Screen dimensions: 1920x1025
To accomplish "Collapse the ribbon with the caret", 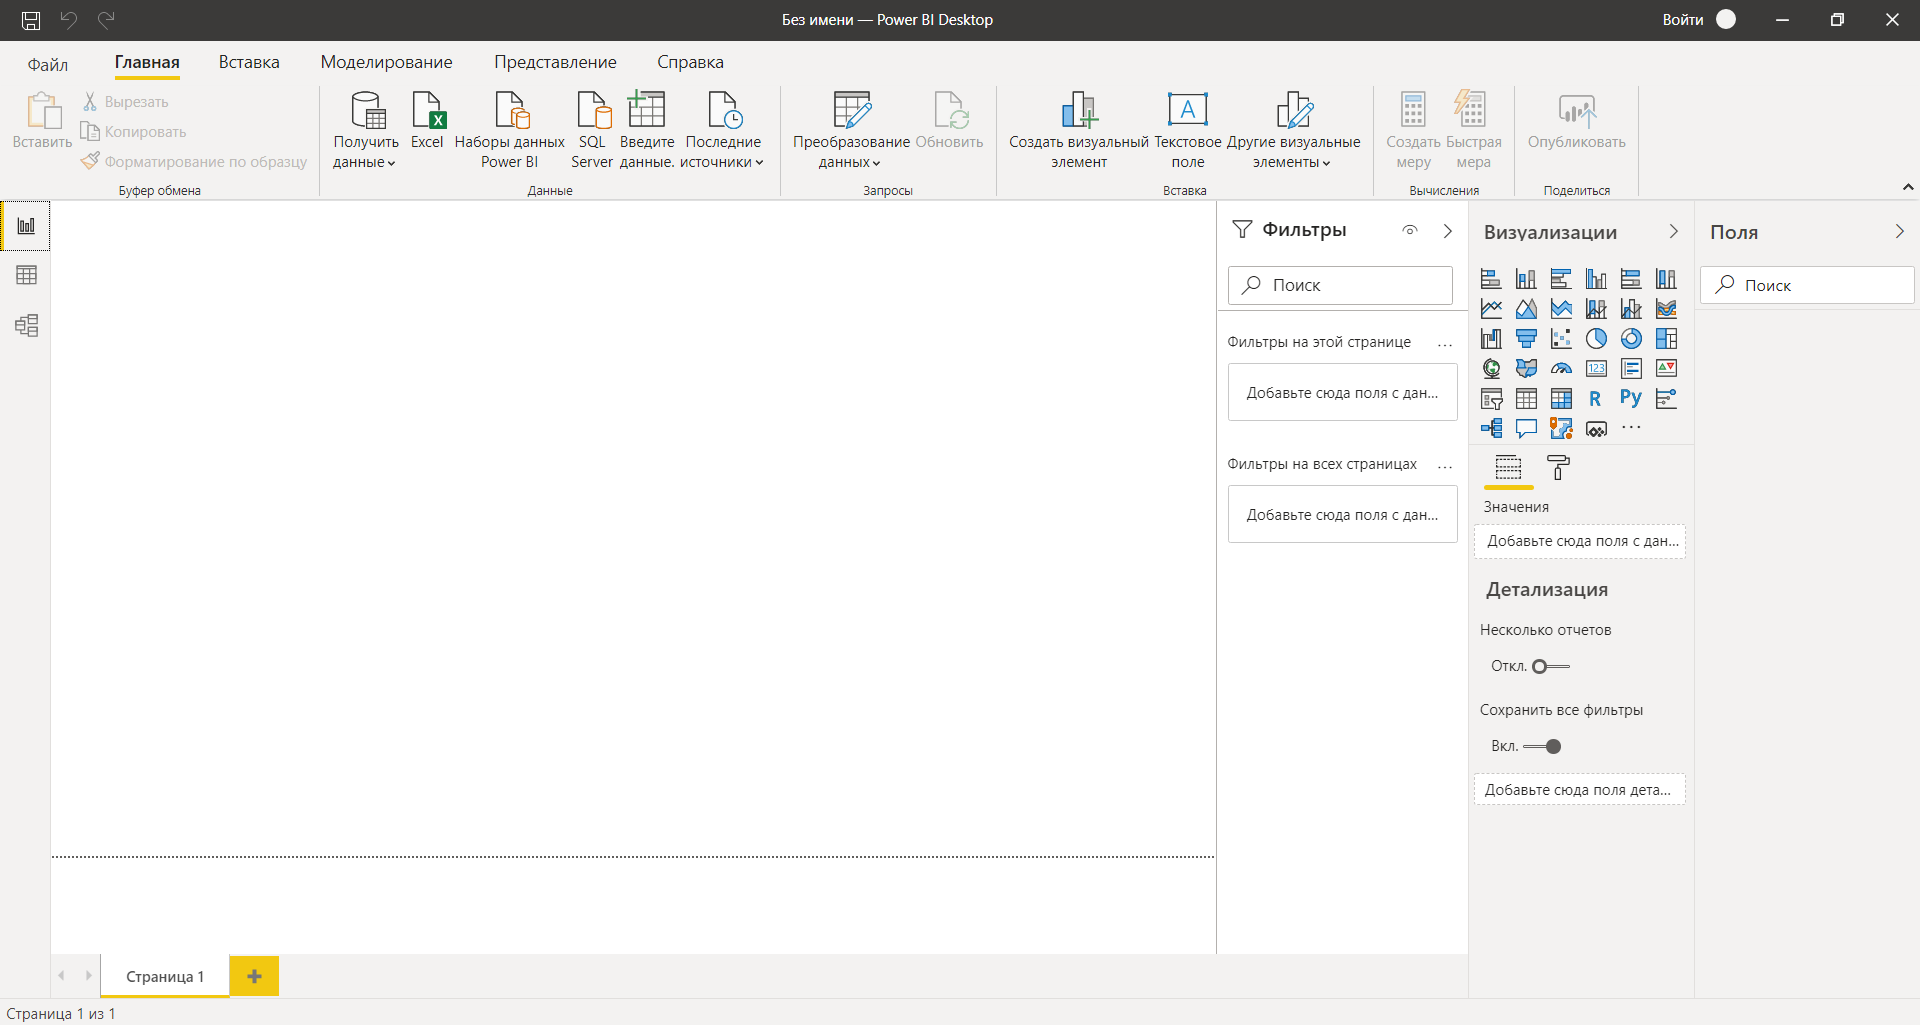I will [x=1907, y=187].
